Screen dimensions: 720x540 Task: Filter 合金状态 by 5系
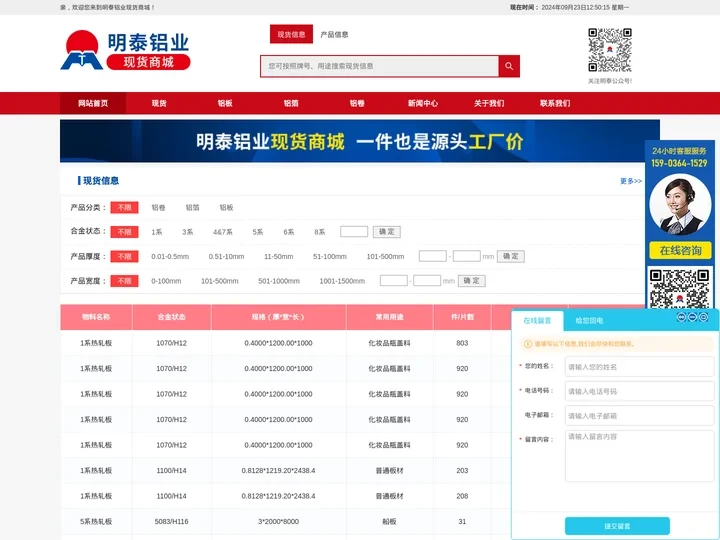pyautogui.click(x=258, y=232)
